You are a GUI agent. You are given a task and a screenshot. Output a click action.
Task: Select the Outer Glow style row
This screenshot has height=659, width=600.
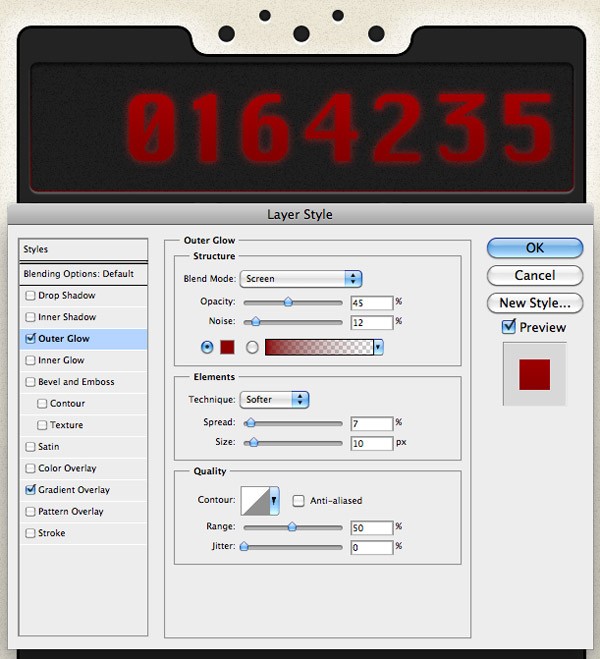click(x=83, y=339)
